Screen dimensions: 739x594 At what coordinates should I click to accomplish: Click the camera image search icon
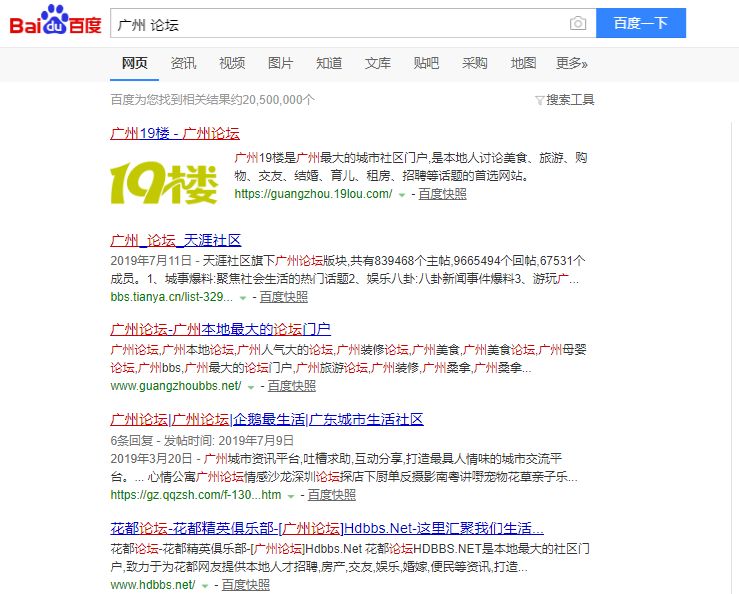(x=577, y=23)
